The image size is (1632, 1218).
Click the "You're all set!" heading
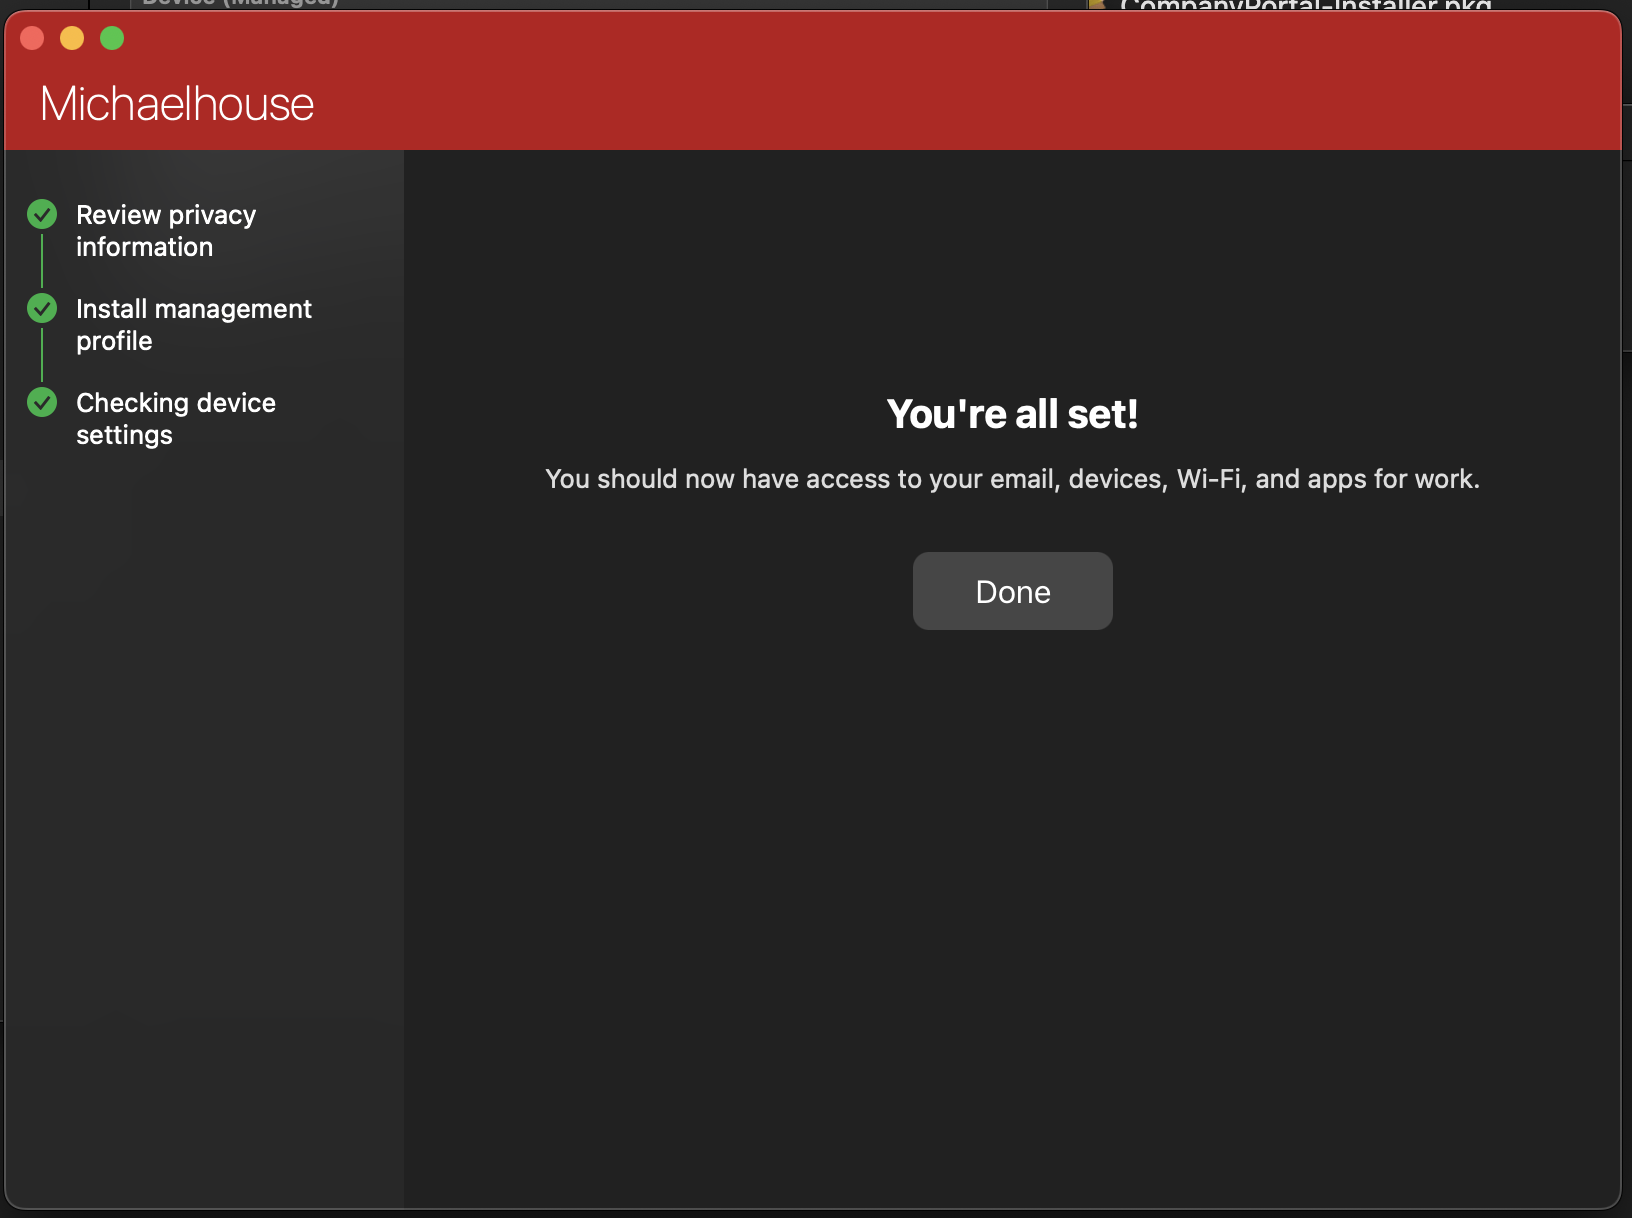1012,414
